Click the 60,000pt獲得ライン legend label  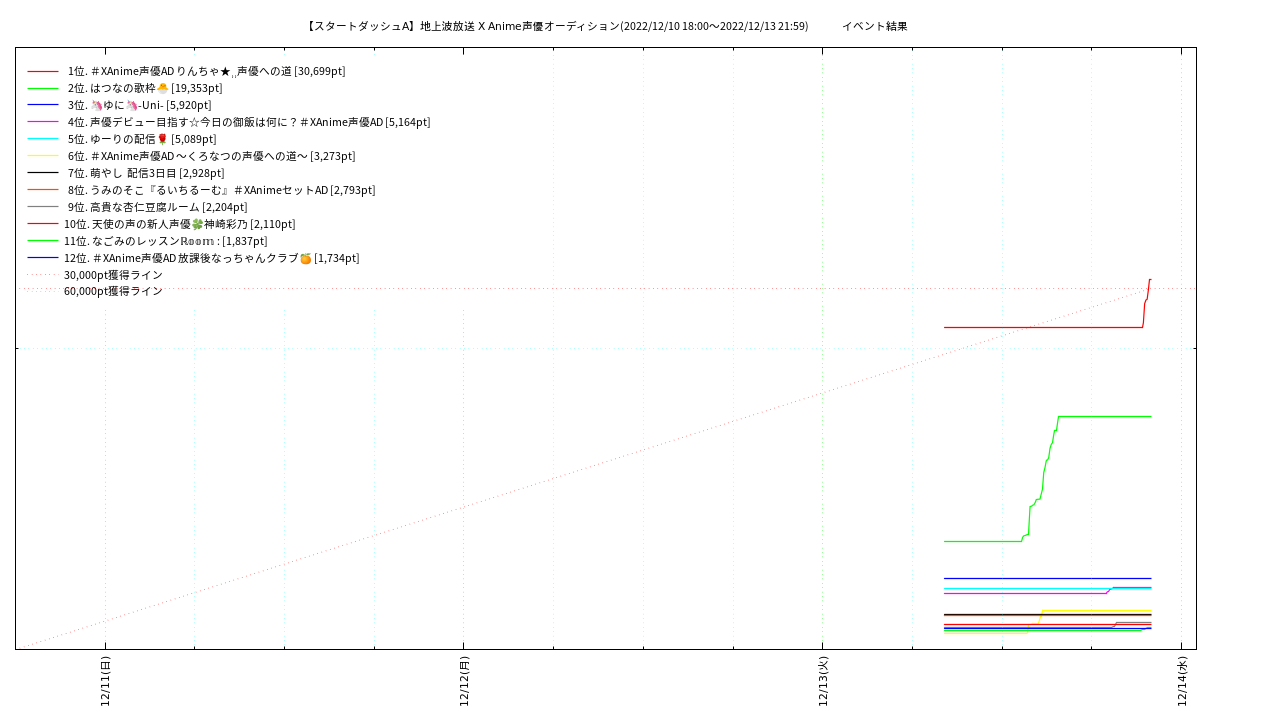[113, 291]
